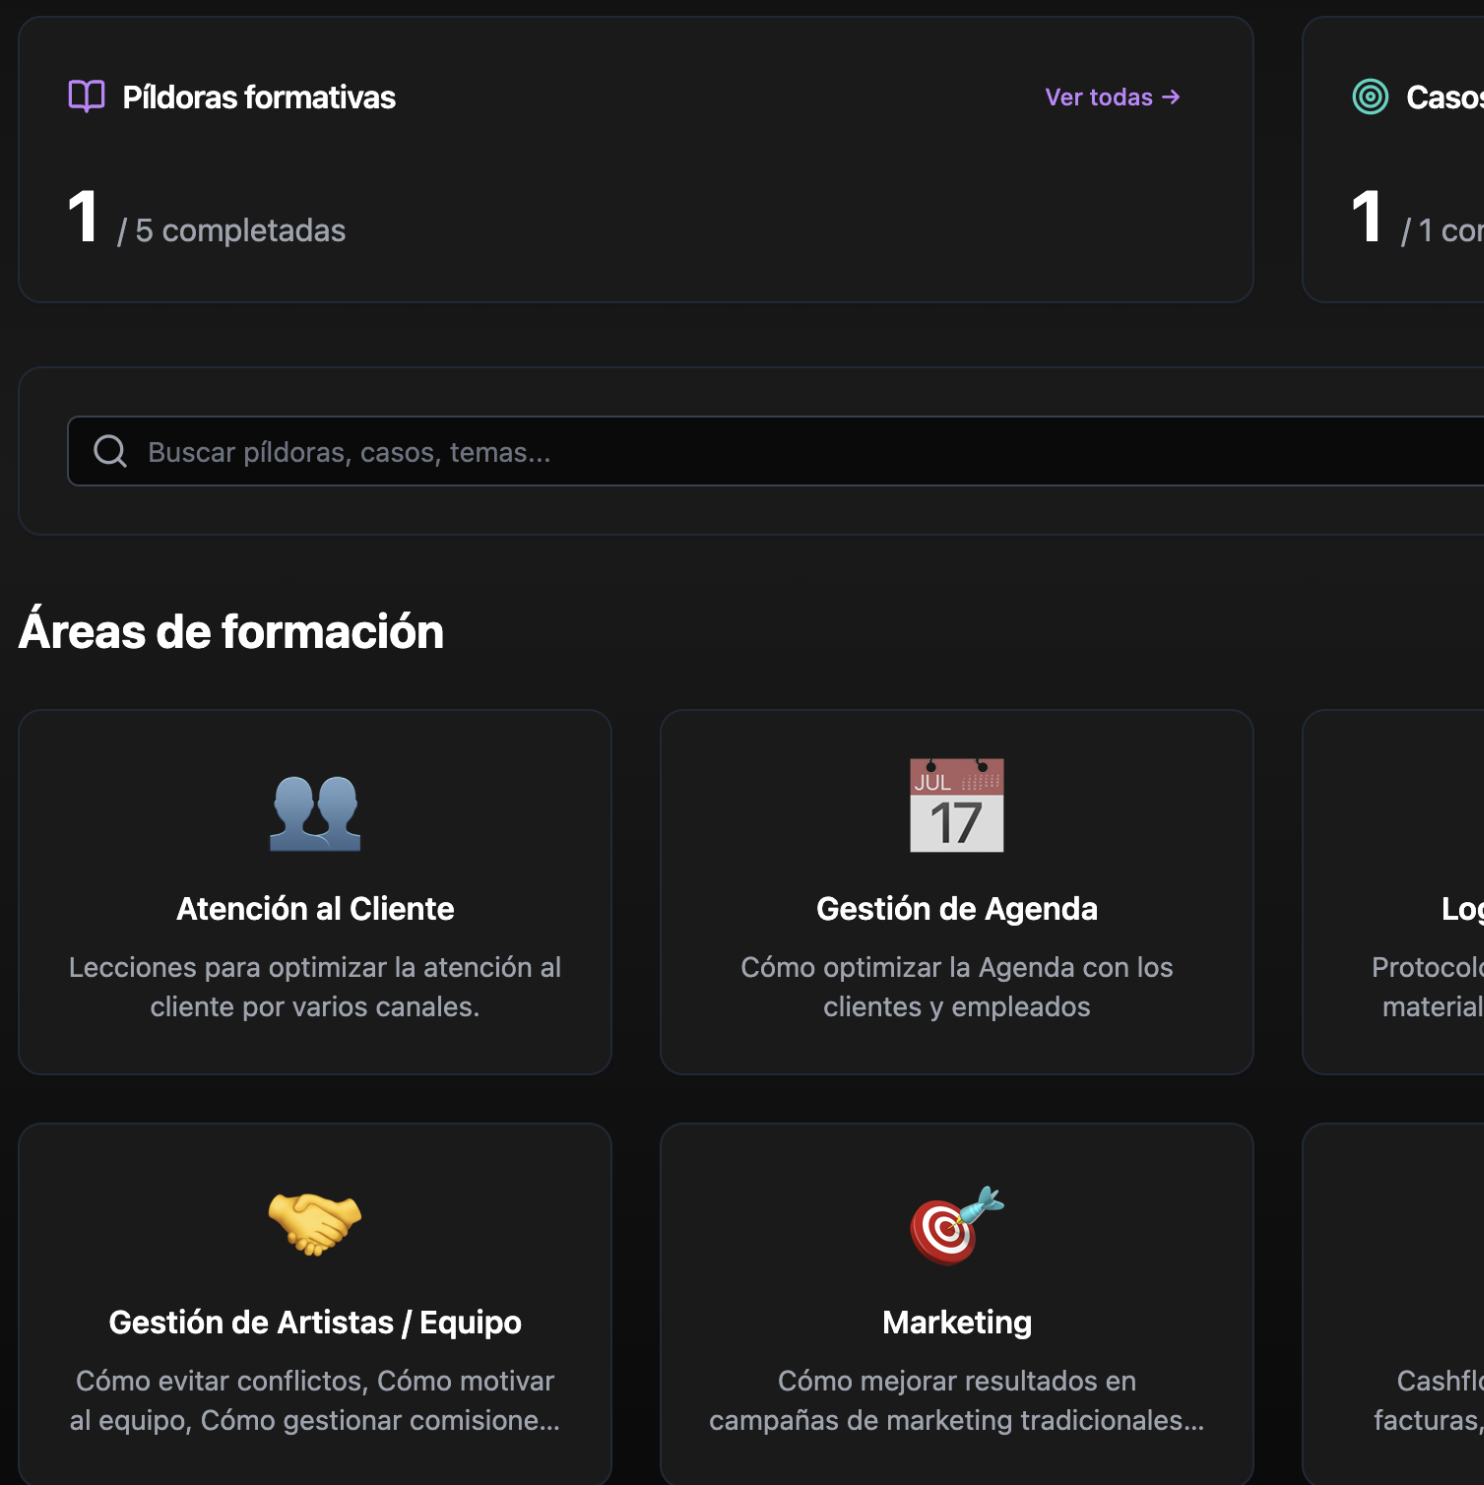This screenshot has width=1484, height=1485.
Task: Click the magnifier icon in search bar
Action: coord(110,452)
